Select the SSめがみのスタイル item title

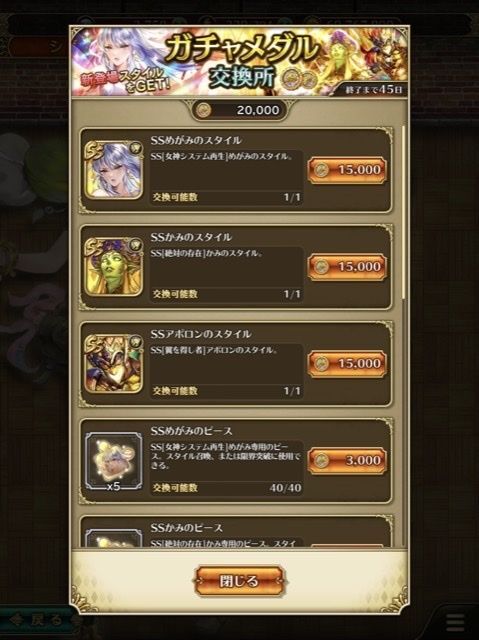(196, 140)
